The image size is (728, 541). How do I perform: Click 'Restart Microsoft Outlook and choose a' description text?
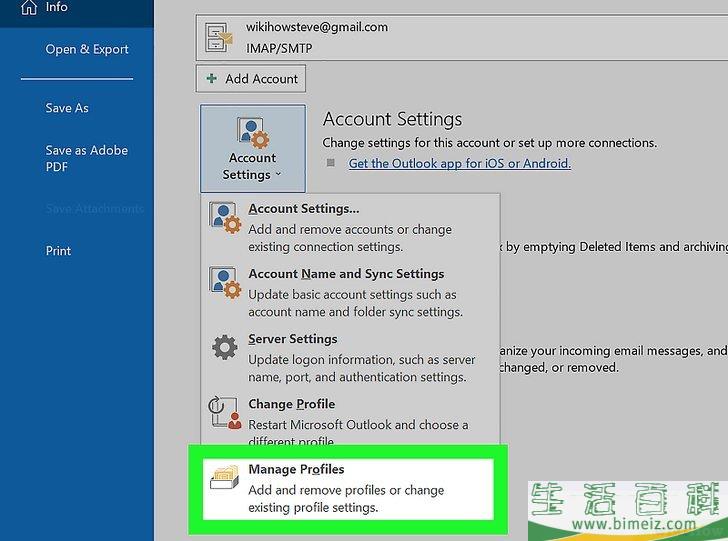coord(358,425)
